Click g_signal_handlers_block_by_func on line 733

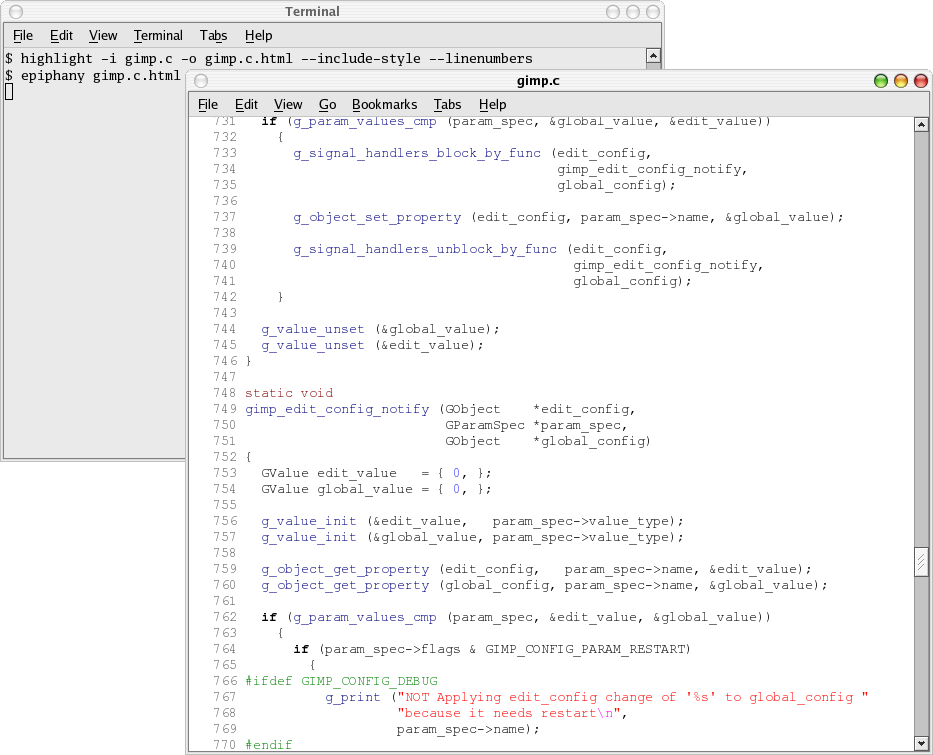point(417,153)
